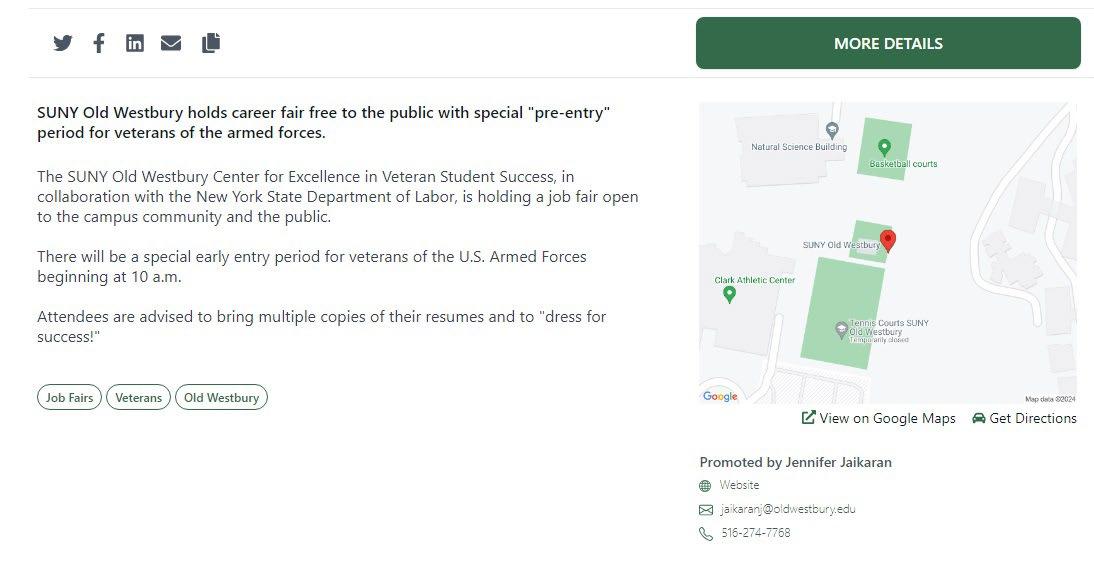Select the Old Westbury tag
Viewport: 1094px width, 564px height.
221,397
